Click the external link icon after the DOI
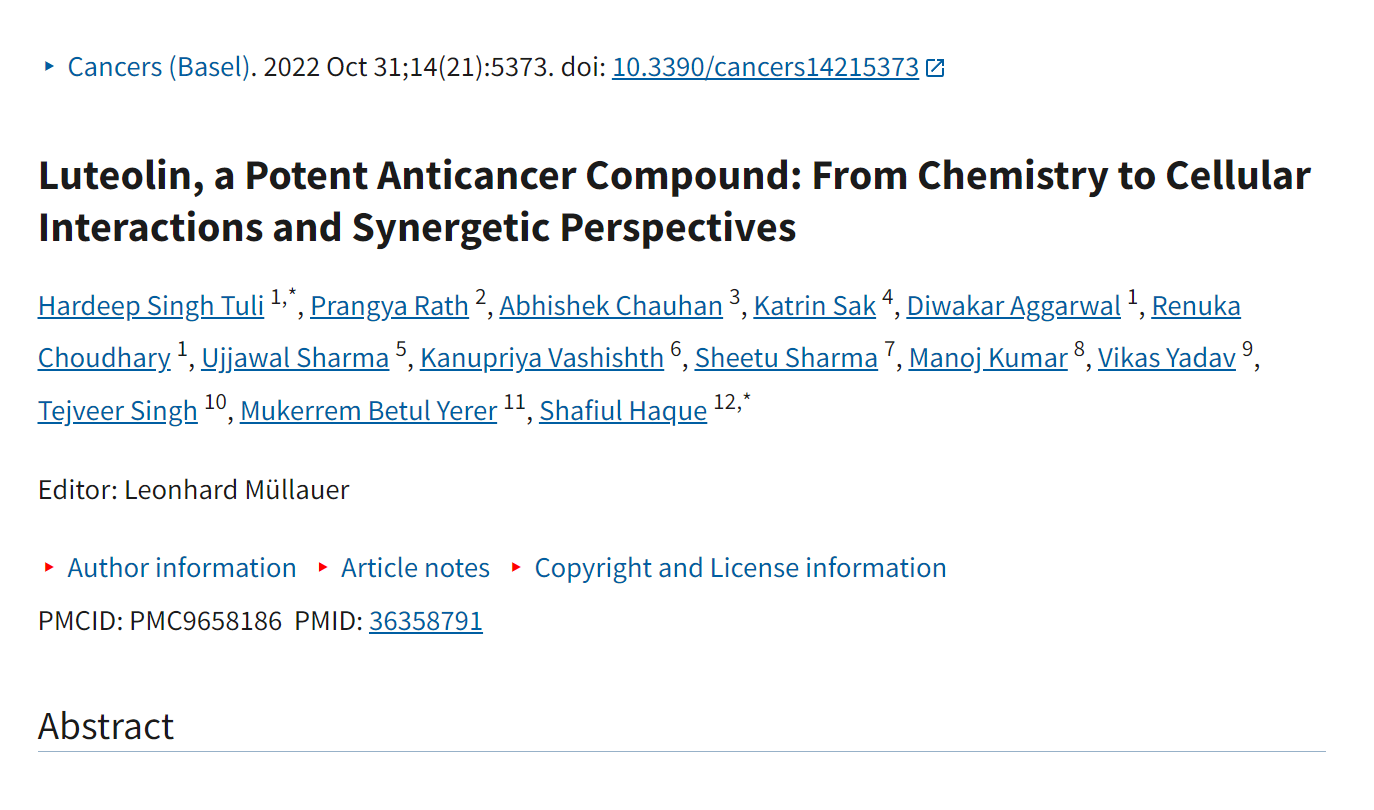This screenshot has width=1374, height=810. (x=935, y=68)
